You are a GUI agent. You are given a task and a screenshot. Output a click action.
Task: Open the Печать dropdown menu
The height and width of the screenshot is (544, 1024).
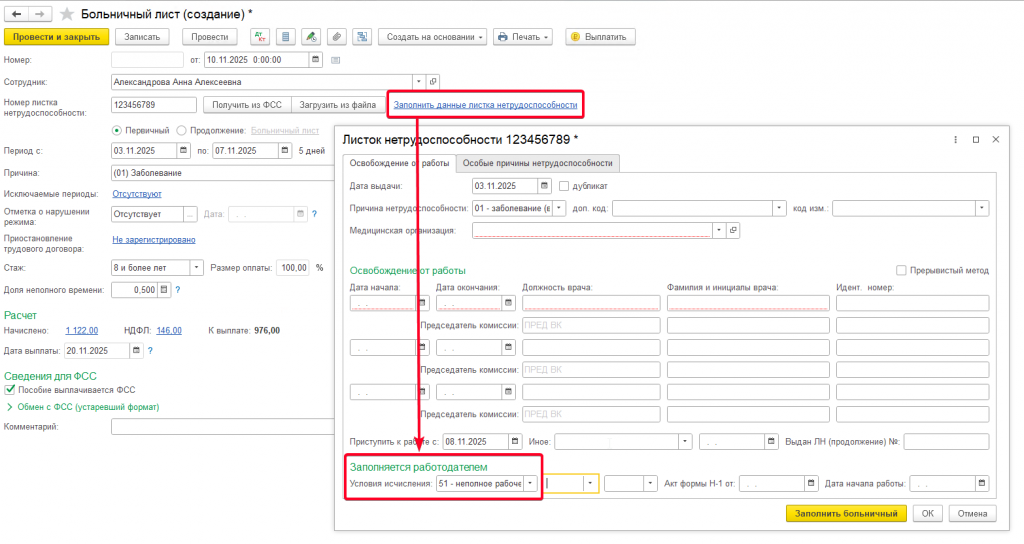523,37
